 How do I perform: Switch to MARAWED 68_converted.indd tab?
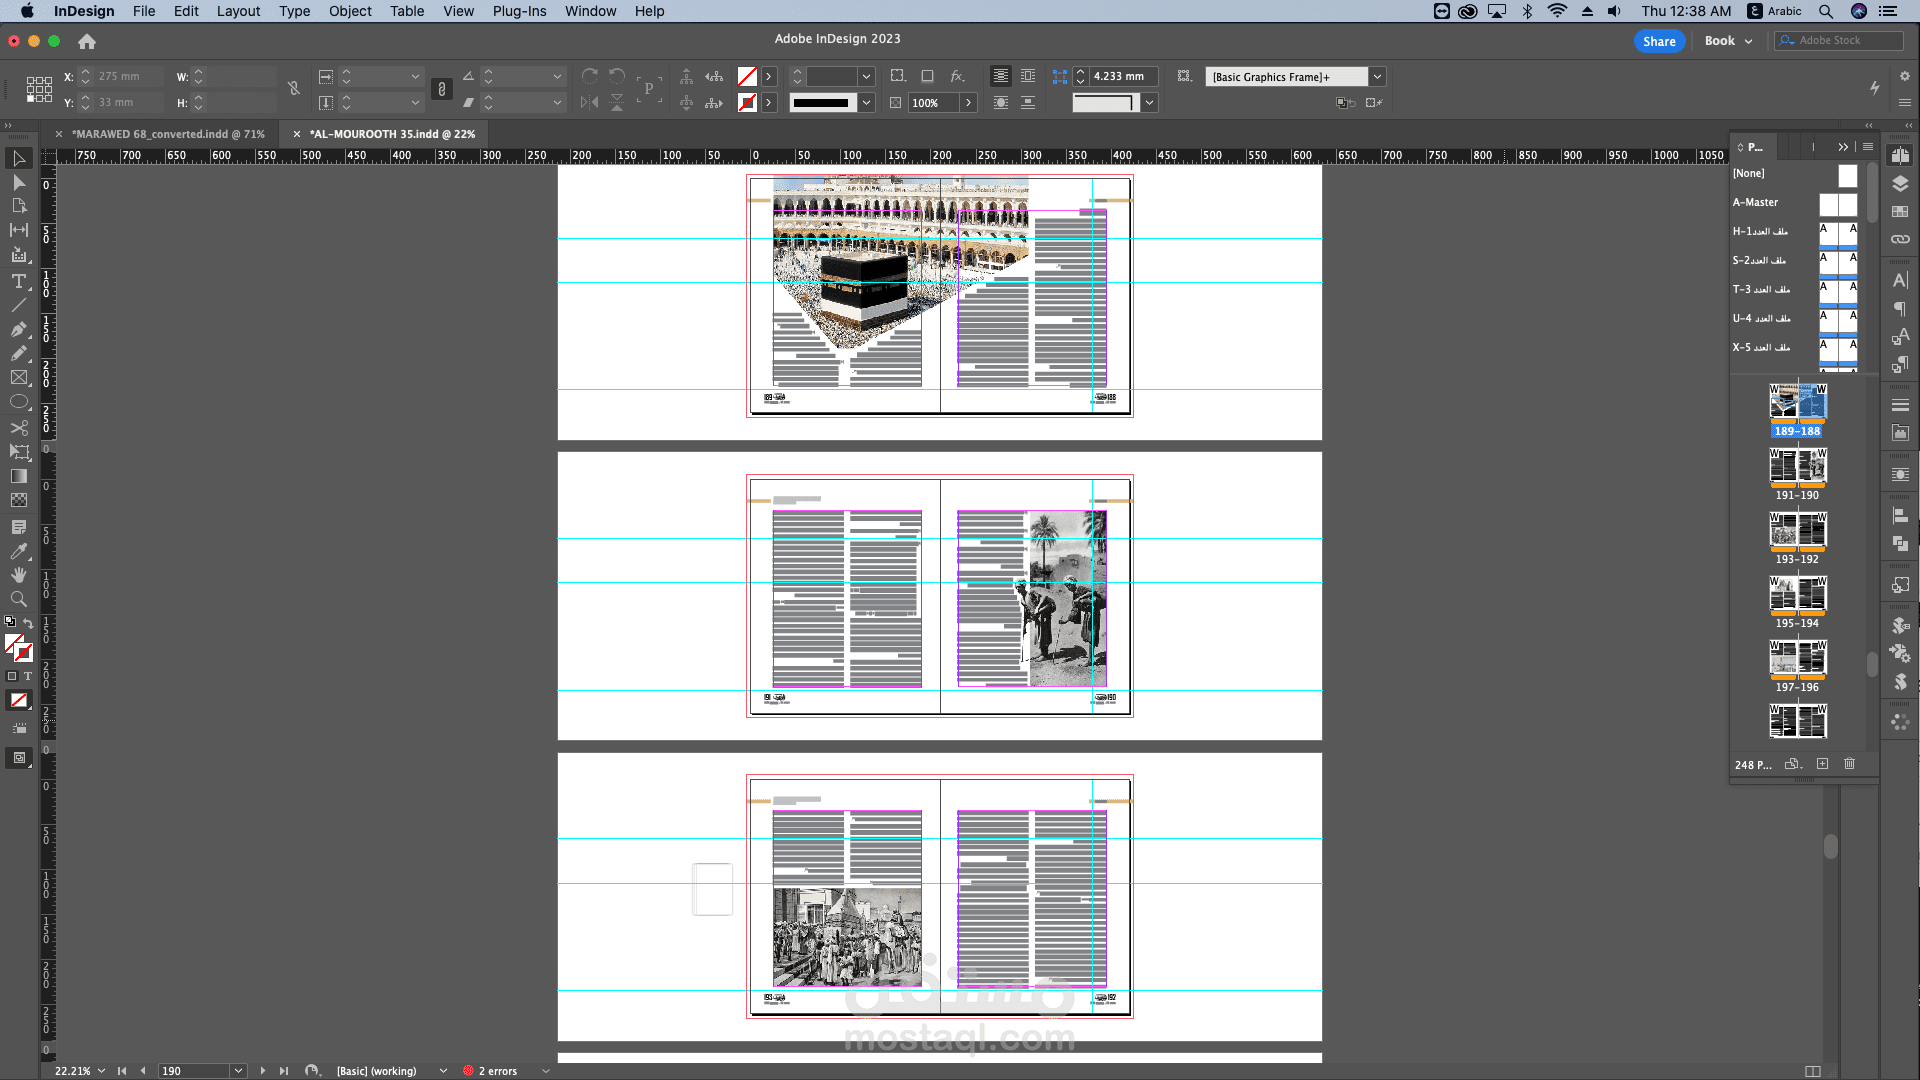pos(168,134)
